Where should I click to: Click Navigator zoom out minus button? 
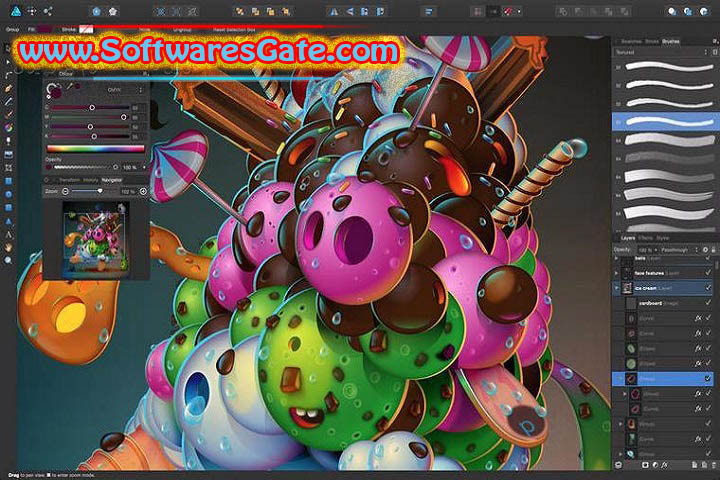click(65, 191)
